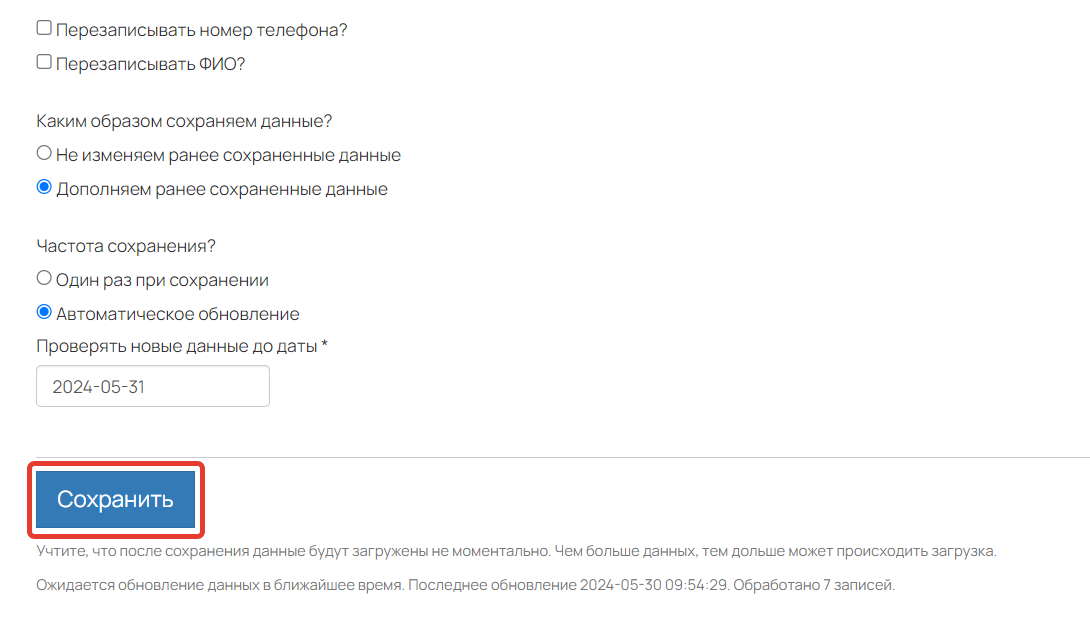Select 'Один раз при сохранении' radio option
Screen dimensions: 1090x620
coord(44,278)
